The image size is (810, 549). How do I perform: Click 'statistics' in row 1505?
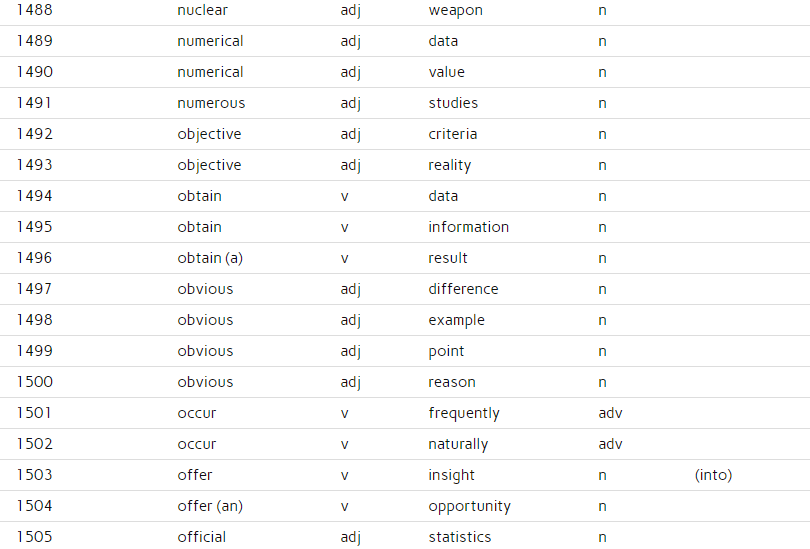point(460,537)
